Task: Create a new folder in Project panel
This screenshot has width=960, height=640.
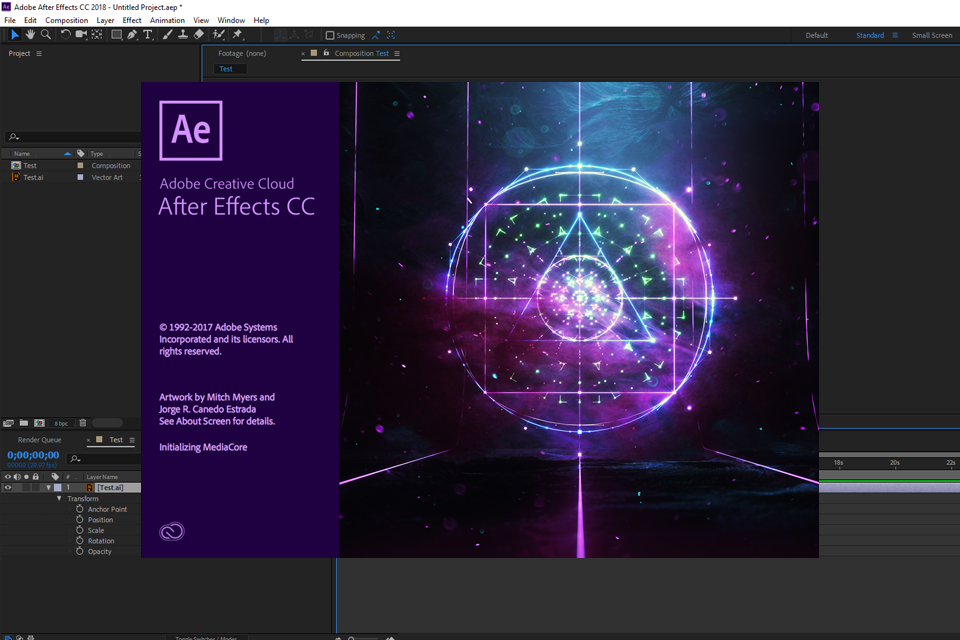Action: 24,423
